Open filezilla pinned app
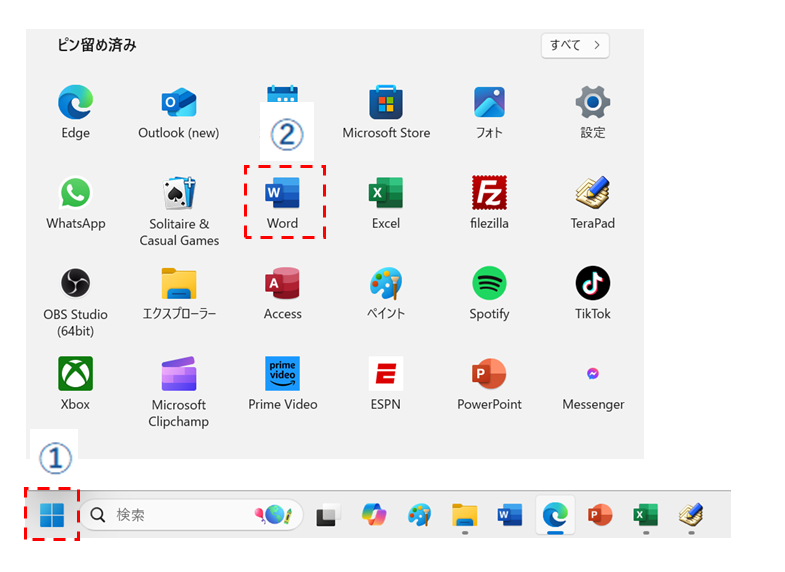This screenshot has height=572, width=785. coord(489,193)
